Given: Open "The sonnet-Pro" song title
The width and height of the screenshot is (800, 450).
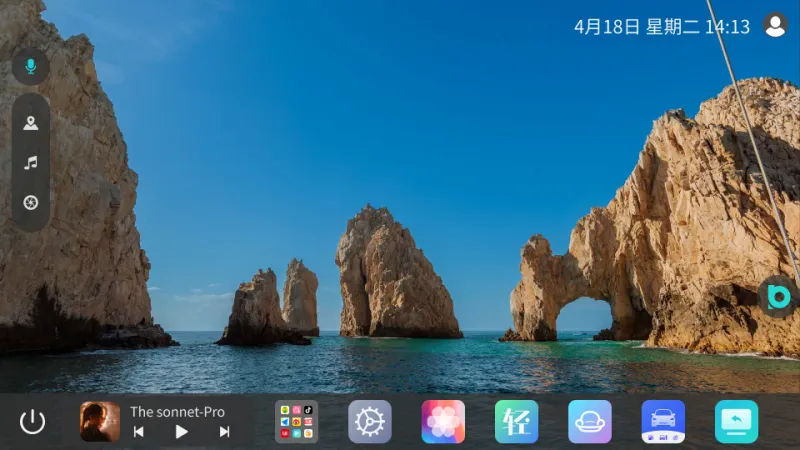Looking at the screenshot, I should click(x=177, y=412).
